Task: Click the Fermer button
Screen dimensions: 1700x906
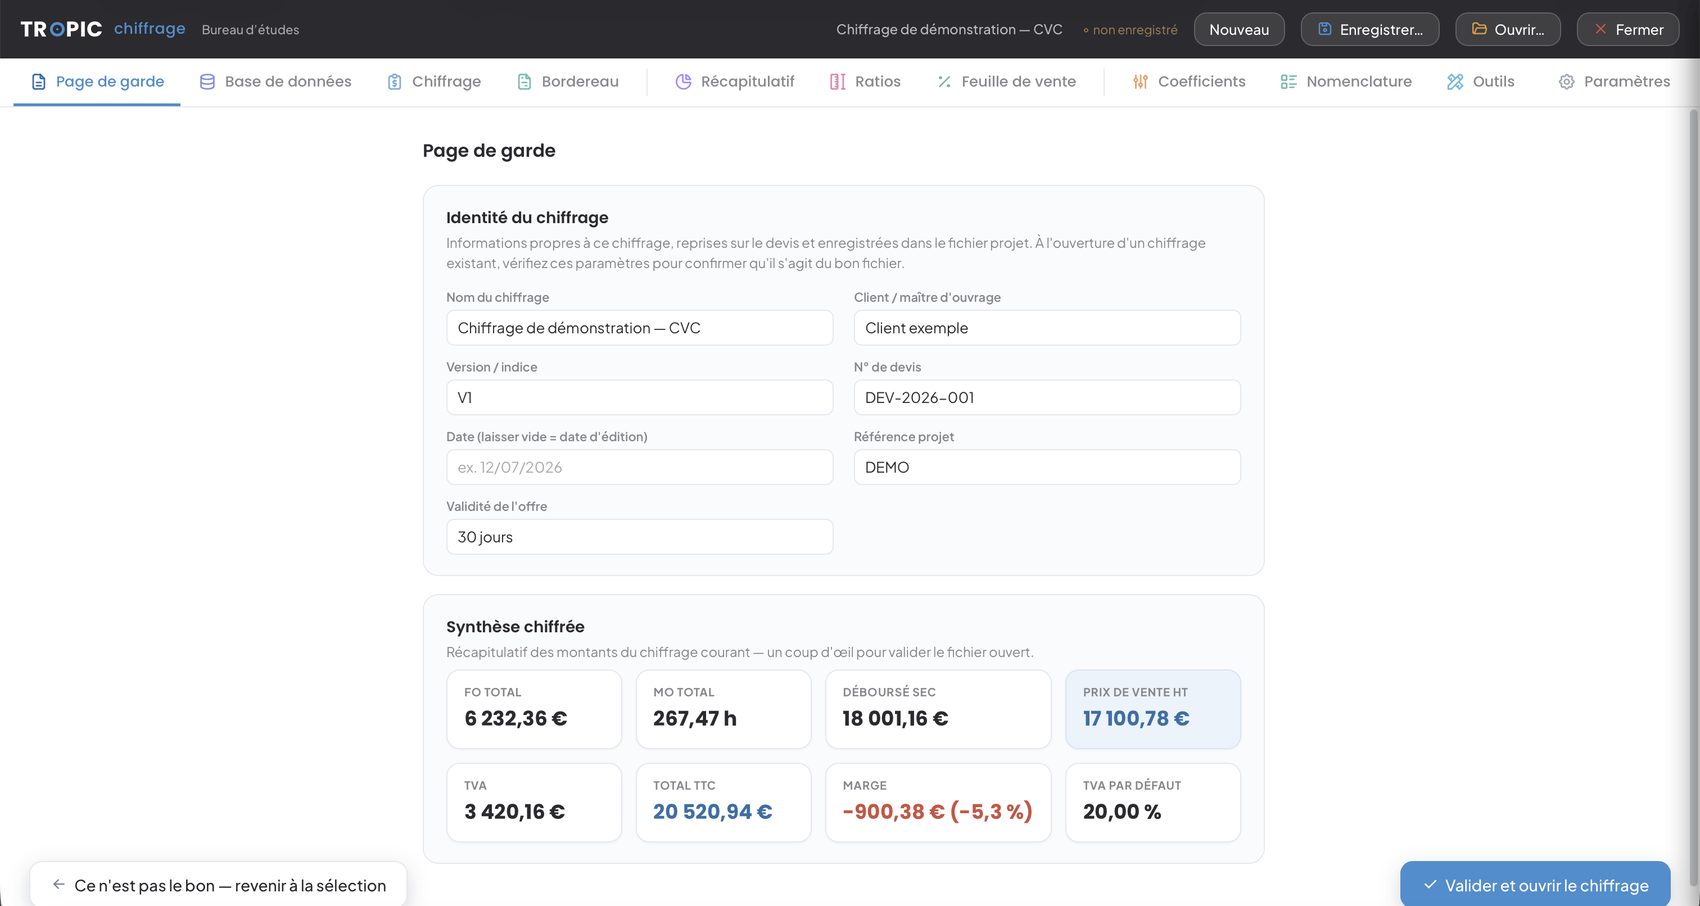Action: click(1628, 29)
